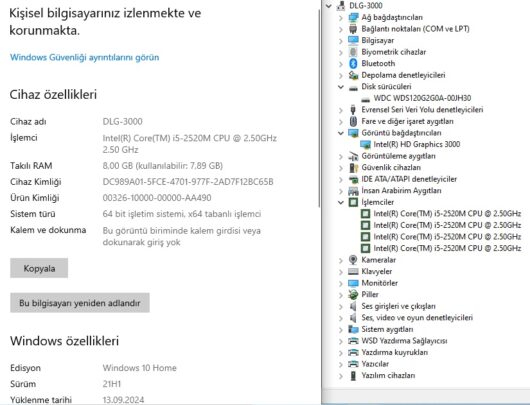Expand the Kameralar category
The image size is (530, 405).
tap(341, 260)
